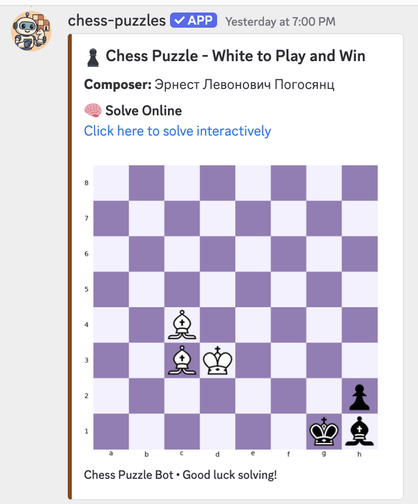
Task: Click the empty a8 corner square
Action: [111, 183]
